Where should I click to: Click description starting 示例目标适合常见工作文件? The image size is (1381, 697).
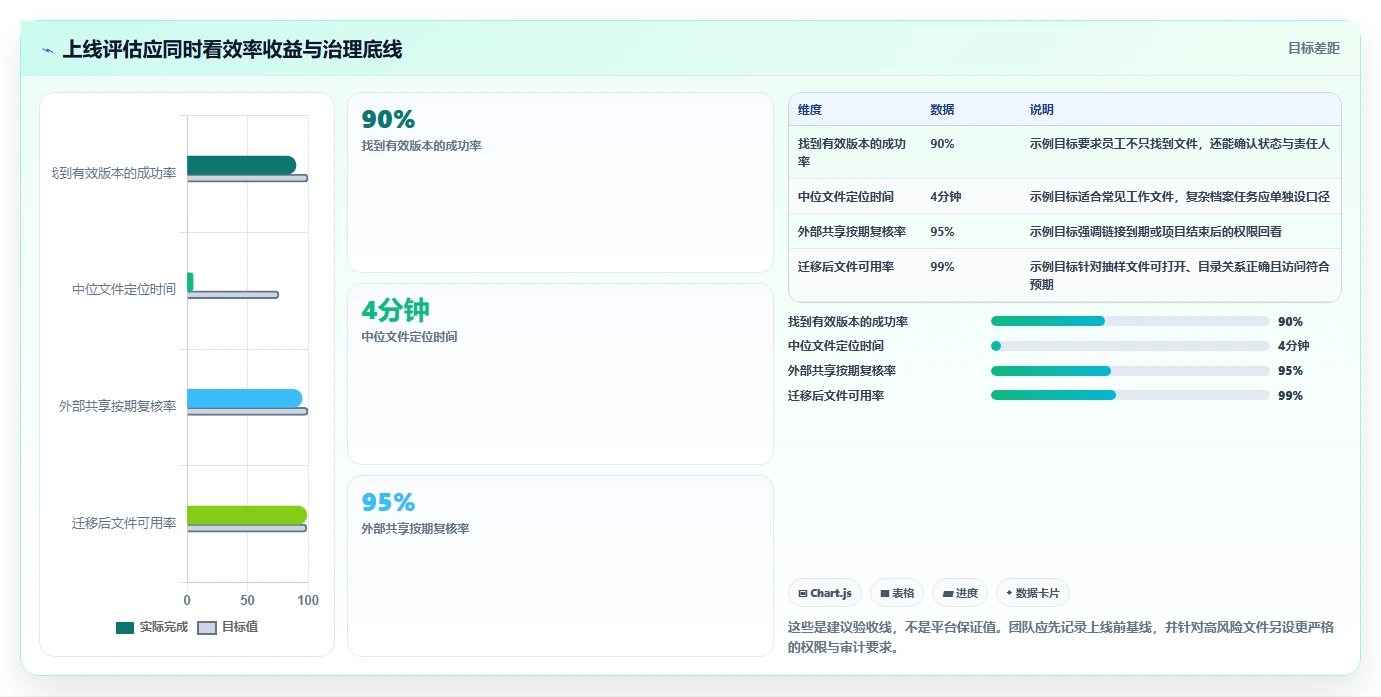pyautogui.click(x=1180, y=197)
